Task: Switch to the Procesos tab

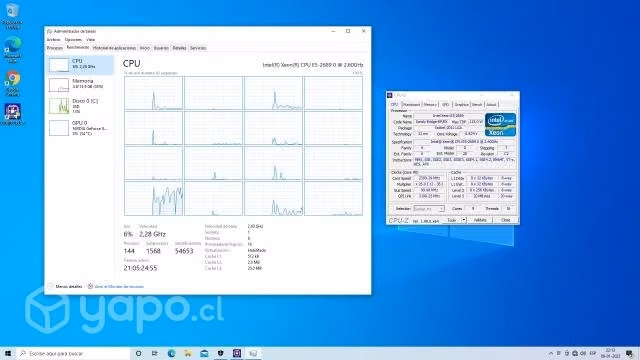Action: pos(55,48)
